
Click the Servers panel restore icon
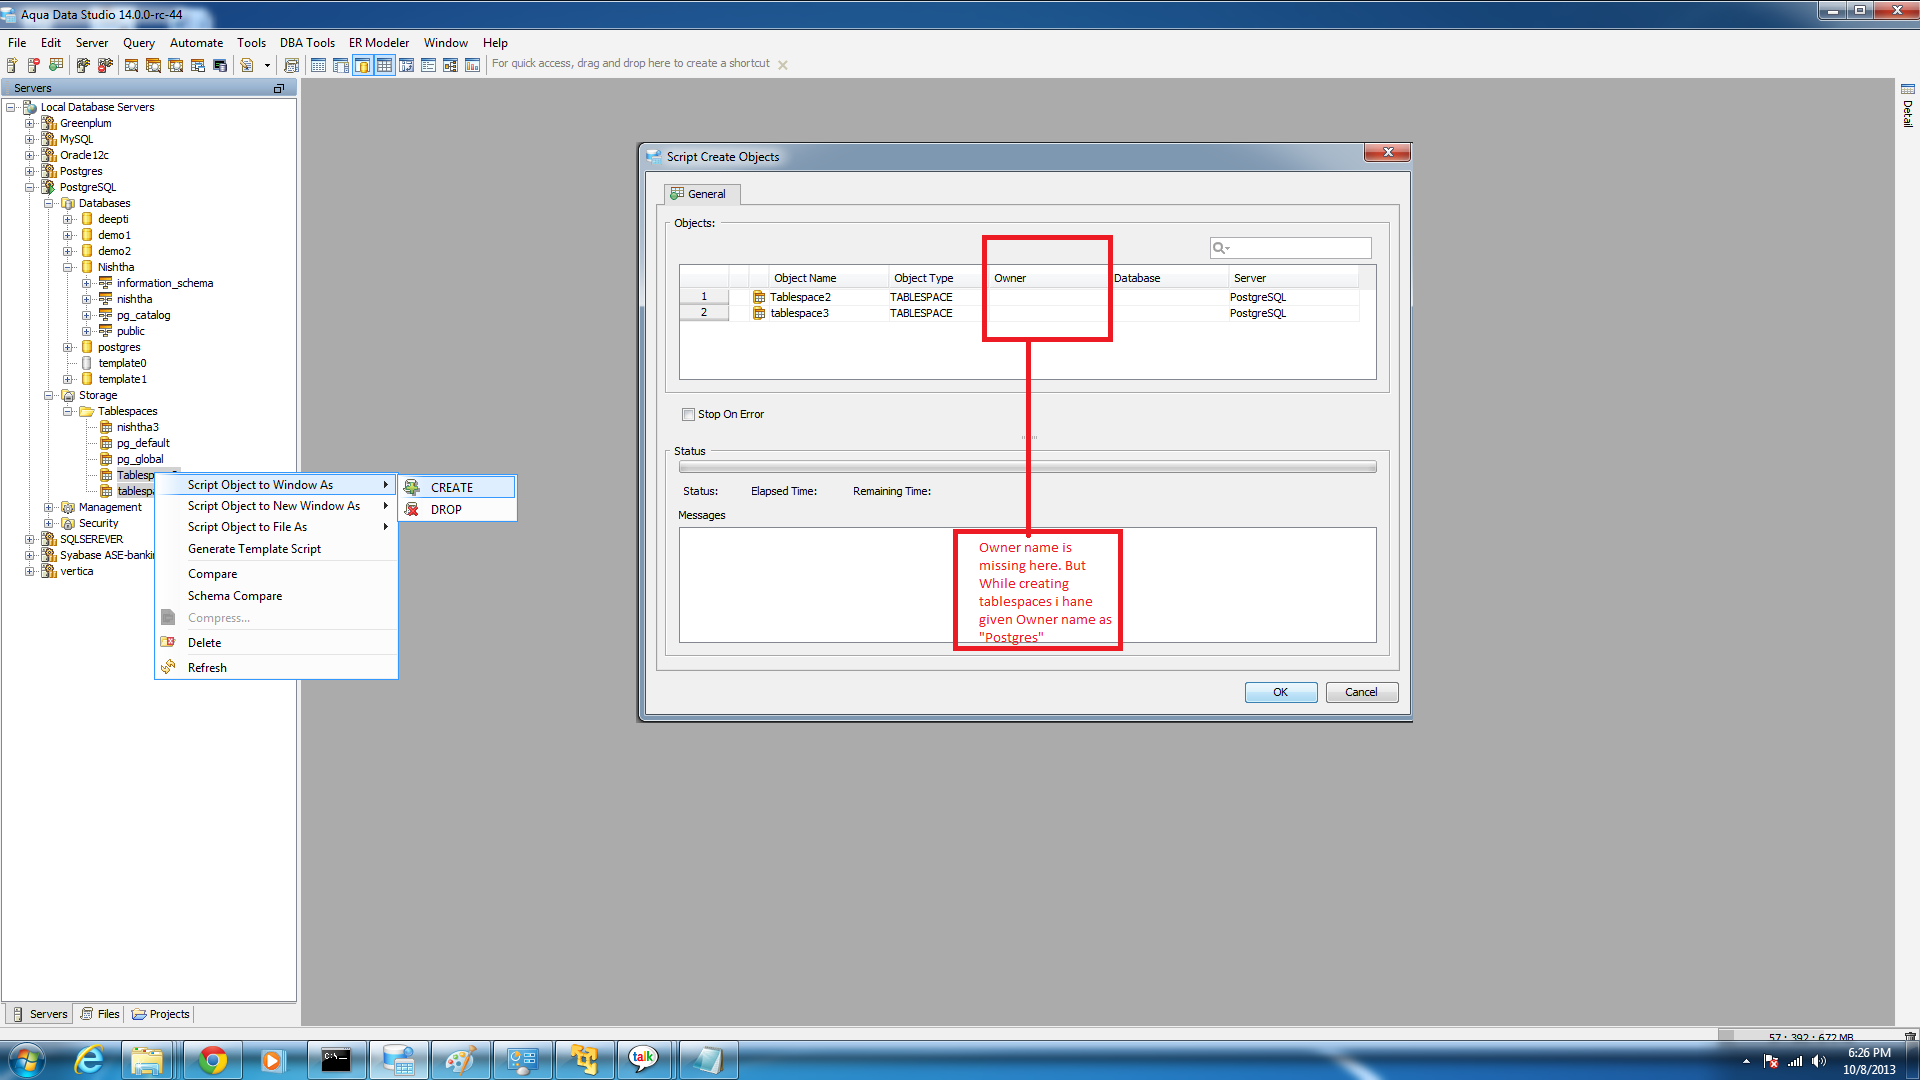point(279,88)
